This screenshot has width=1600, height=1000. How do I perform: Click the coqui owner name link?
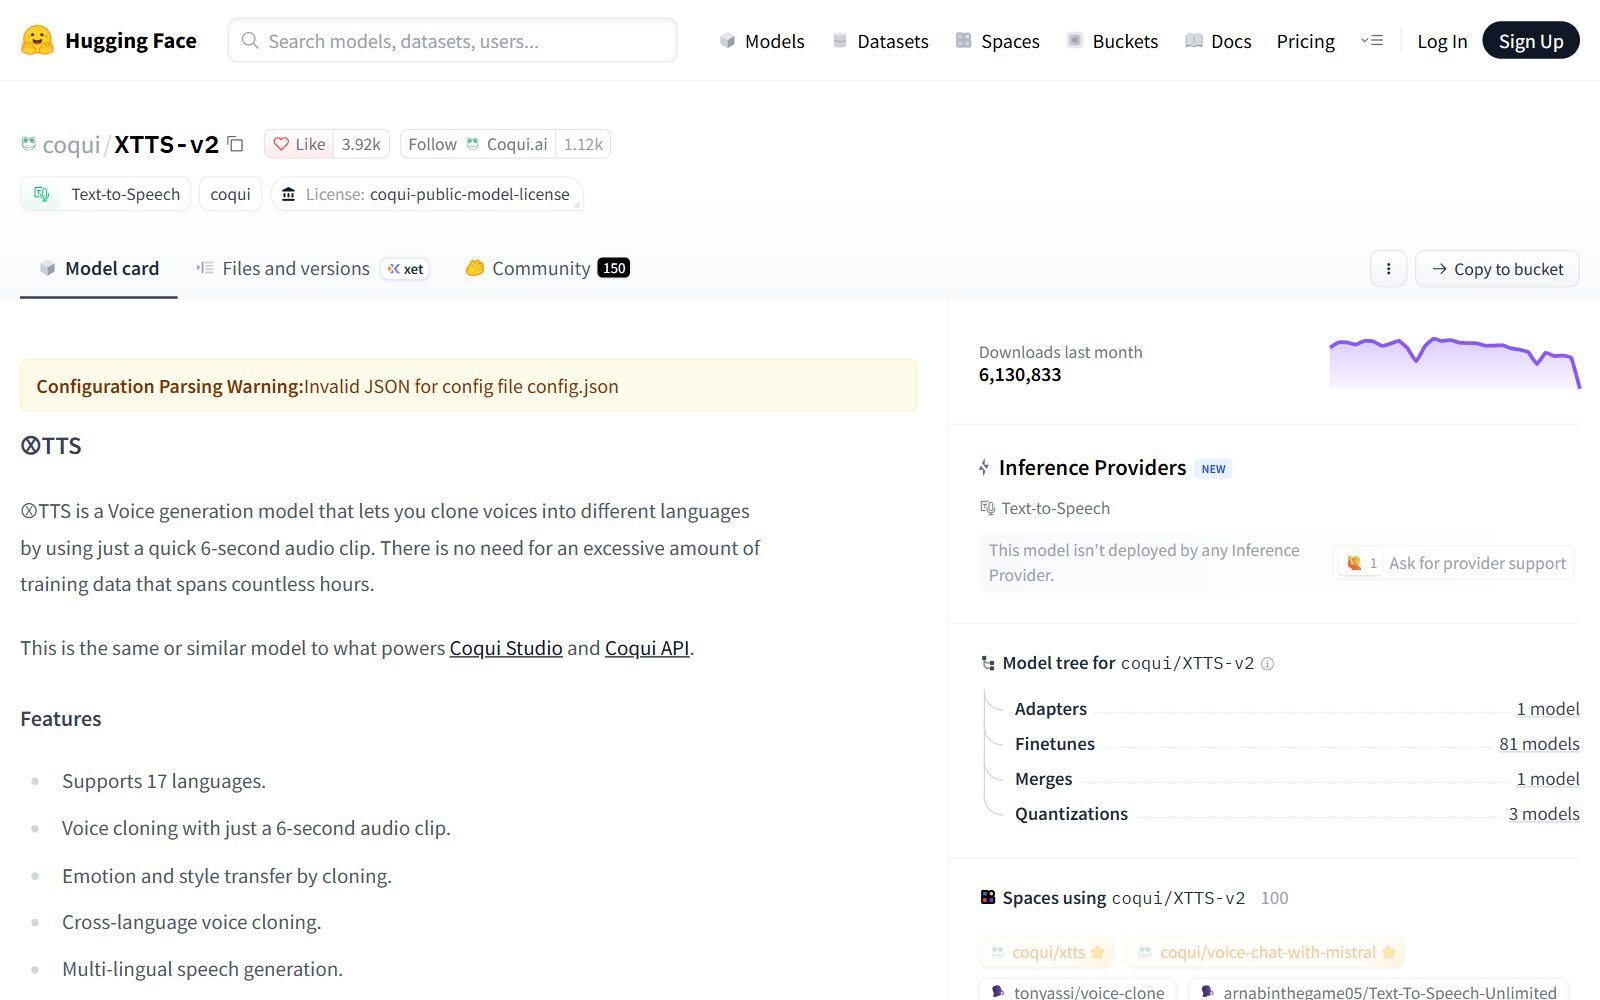[x=71, y=145]
